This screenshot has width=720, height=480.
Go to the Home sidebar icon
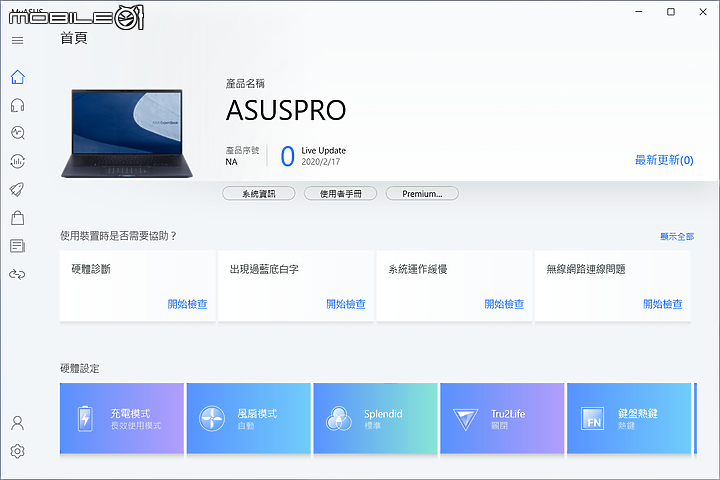17,77
